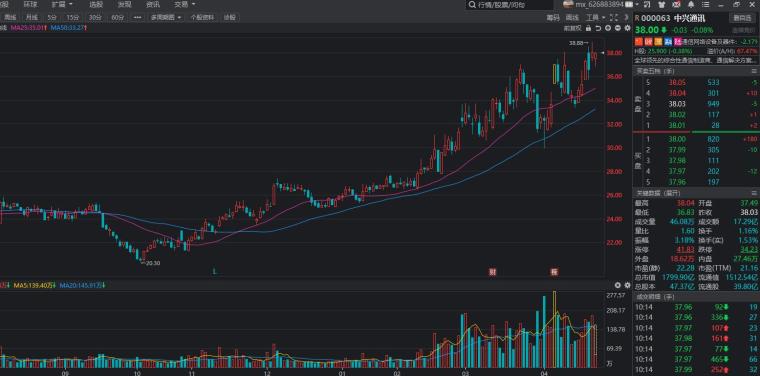This screenshot has width=760, height=376.
Task: Open the main list menu icon
Action: click(706, 5)
